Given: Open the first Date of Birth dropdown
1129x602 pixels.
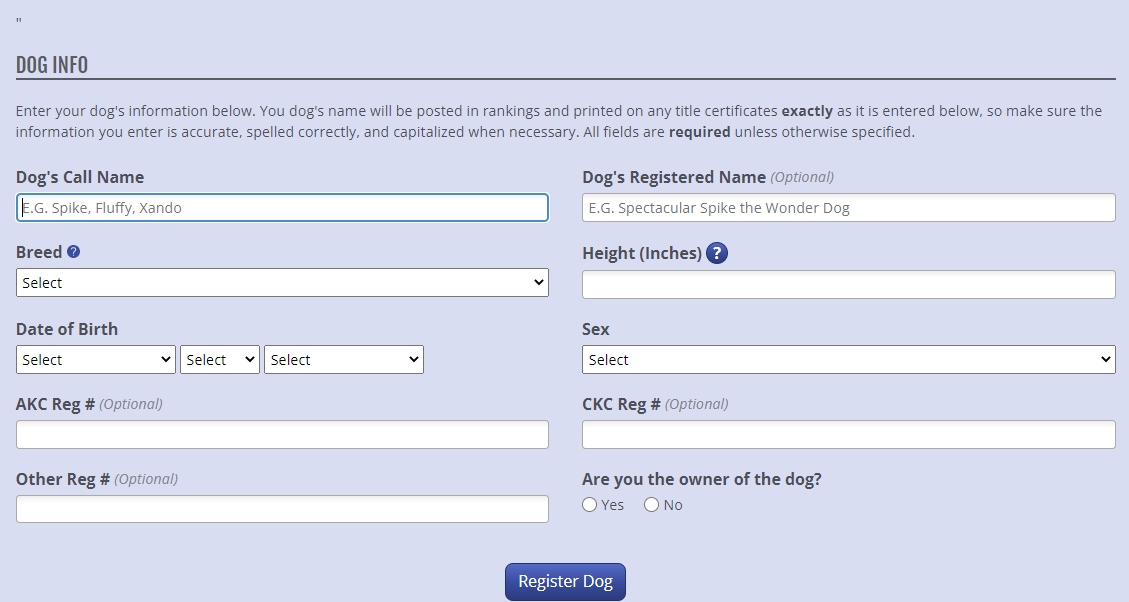Looking at the screenshot, I should click(96, 359).
